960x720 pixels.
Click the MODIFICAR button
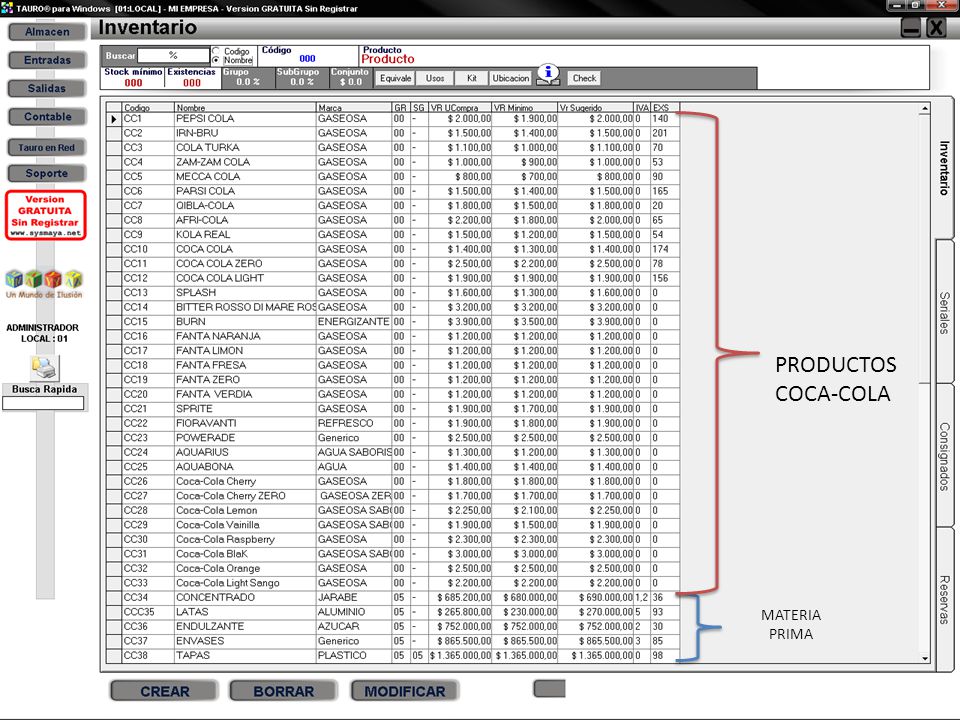[x=405, y=691]
